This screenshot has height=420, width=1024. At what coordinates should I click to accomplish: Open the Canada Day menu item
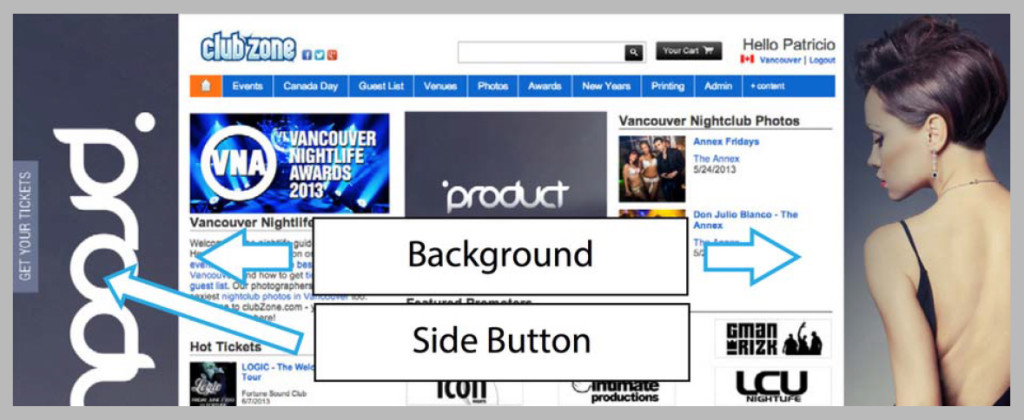(311, 86)
